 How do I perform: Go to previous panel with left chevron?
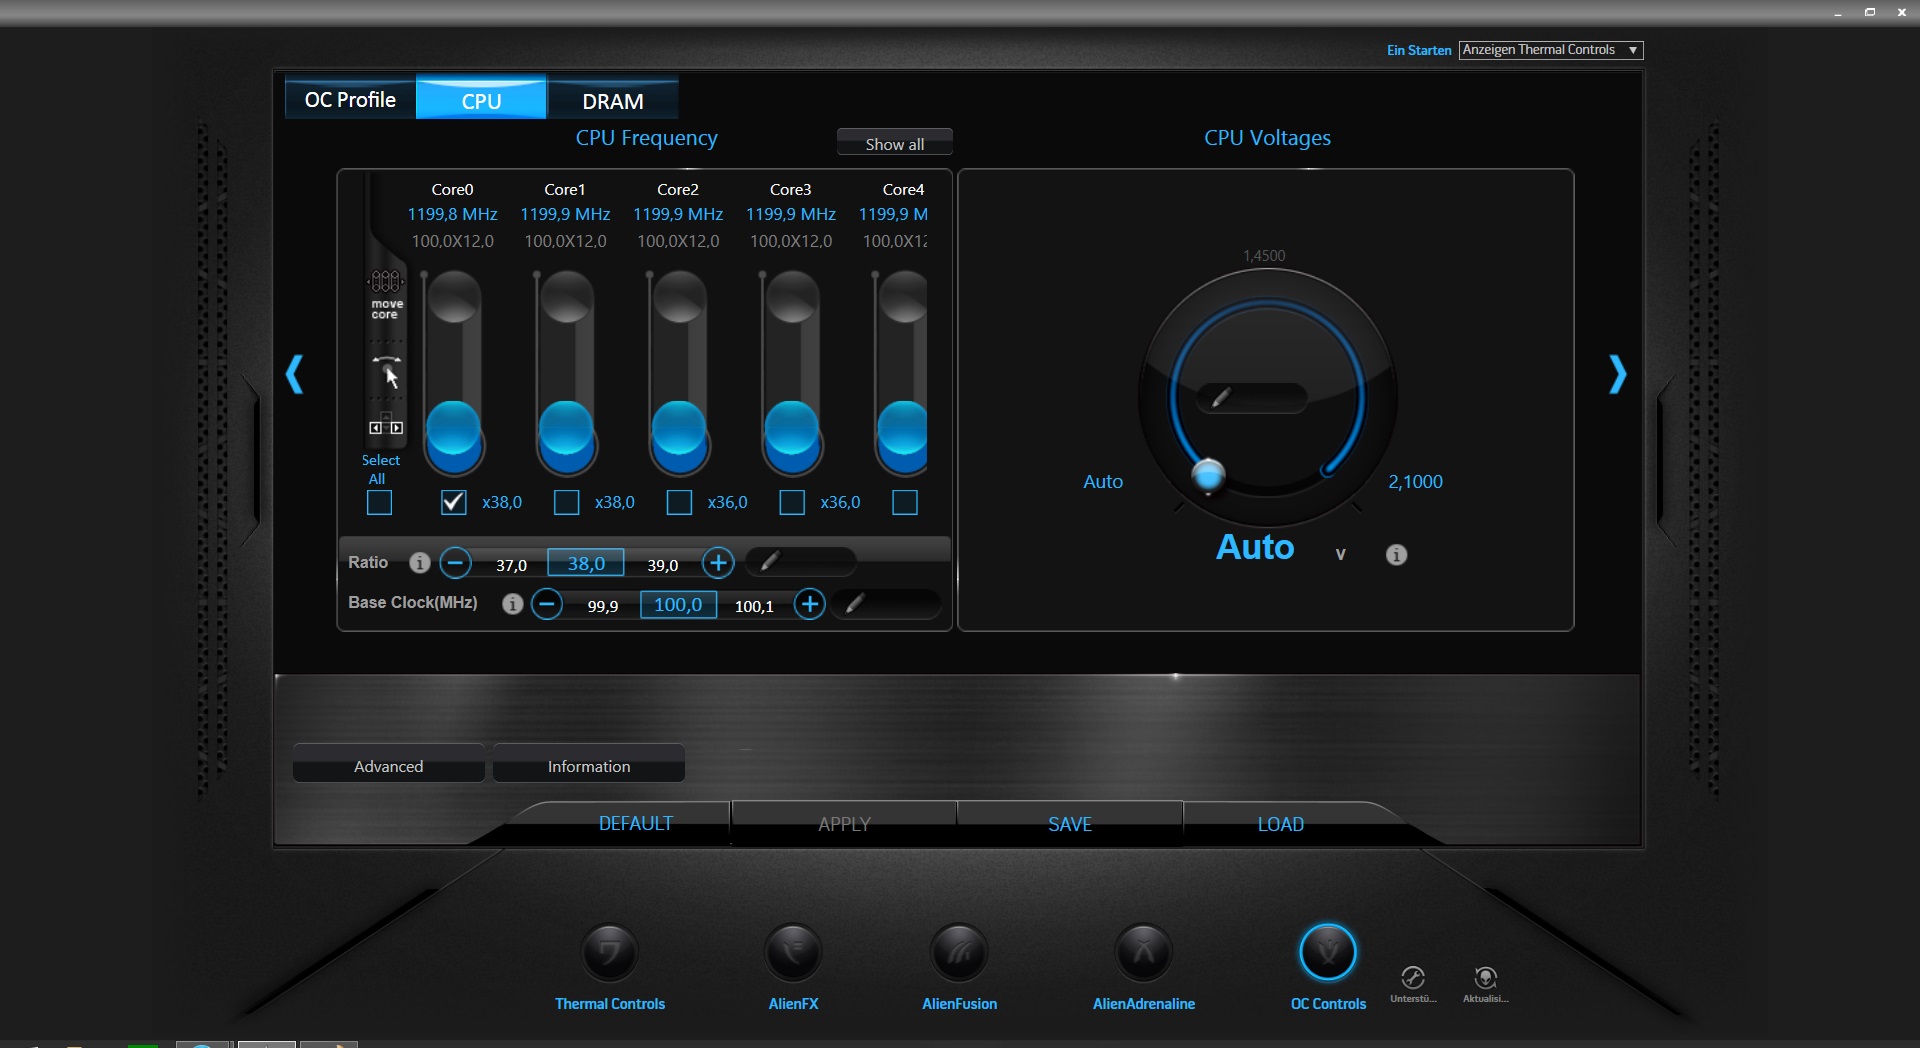(x=295, y=374)
